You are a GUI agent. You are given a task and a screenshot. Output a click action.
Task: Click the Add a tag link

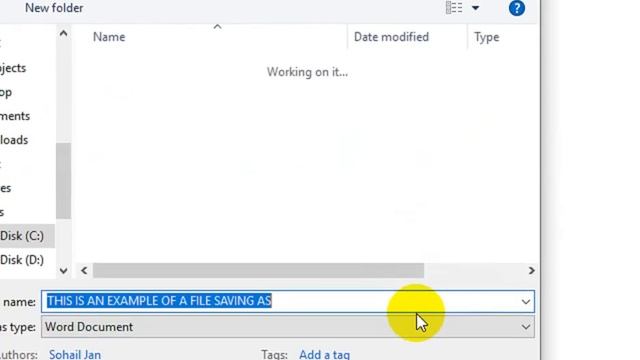click(324, 354)
